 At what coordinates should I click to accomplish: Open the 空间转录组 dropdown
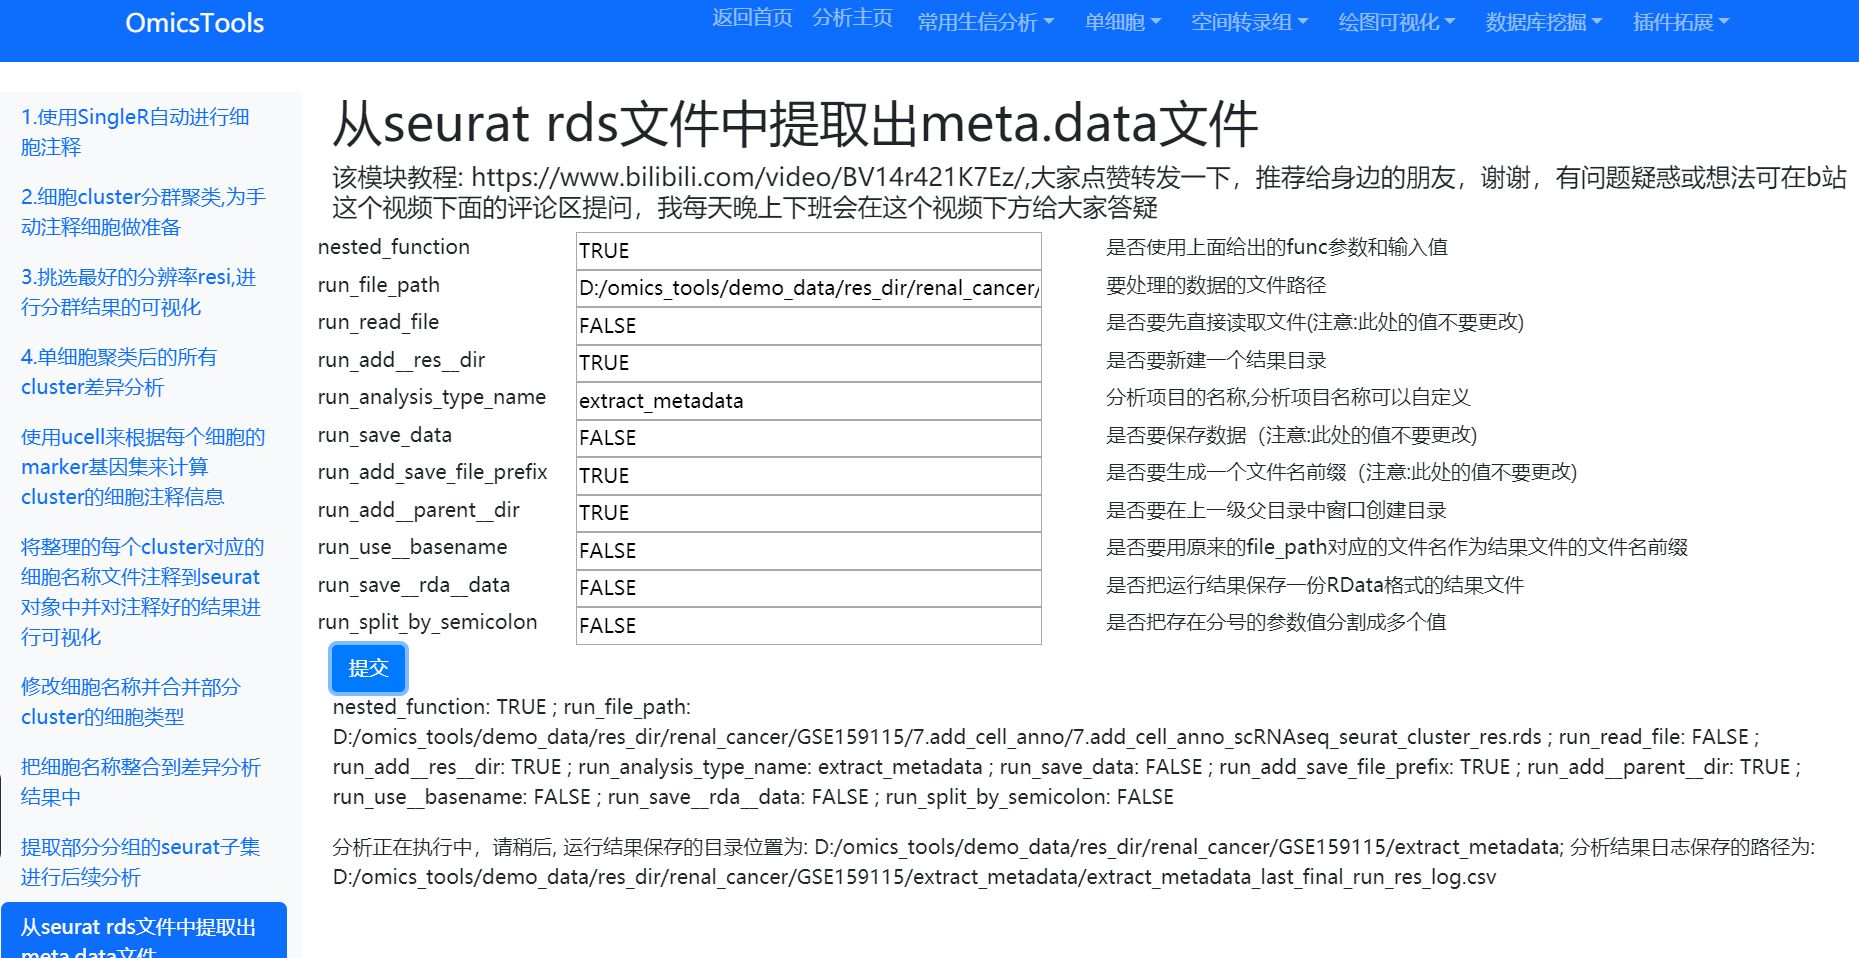[1249, 22]
